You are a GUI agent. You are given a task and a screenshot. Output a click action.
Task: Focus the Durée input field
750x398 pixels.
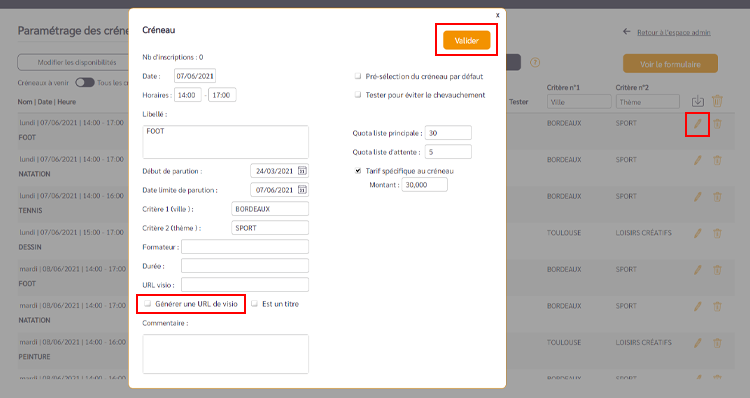pos(245,266)
